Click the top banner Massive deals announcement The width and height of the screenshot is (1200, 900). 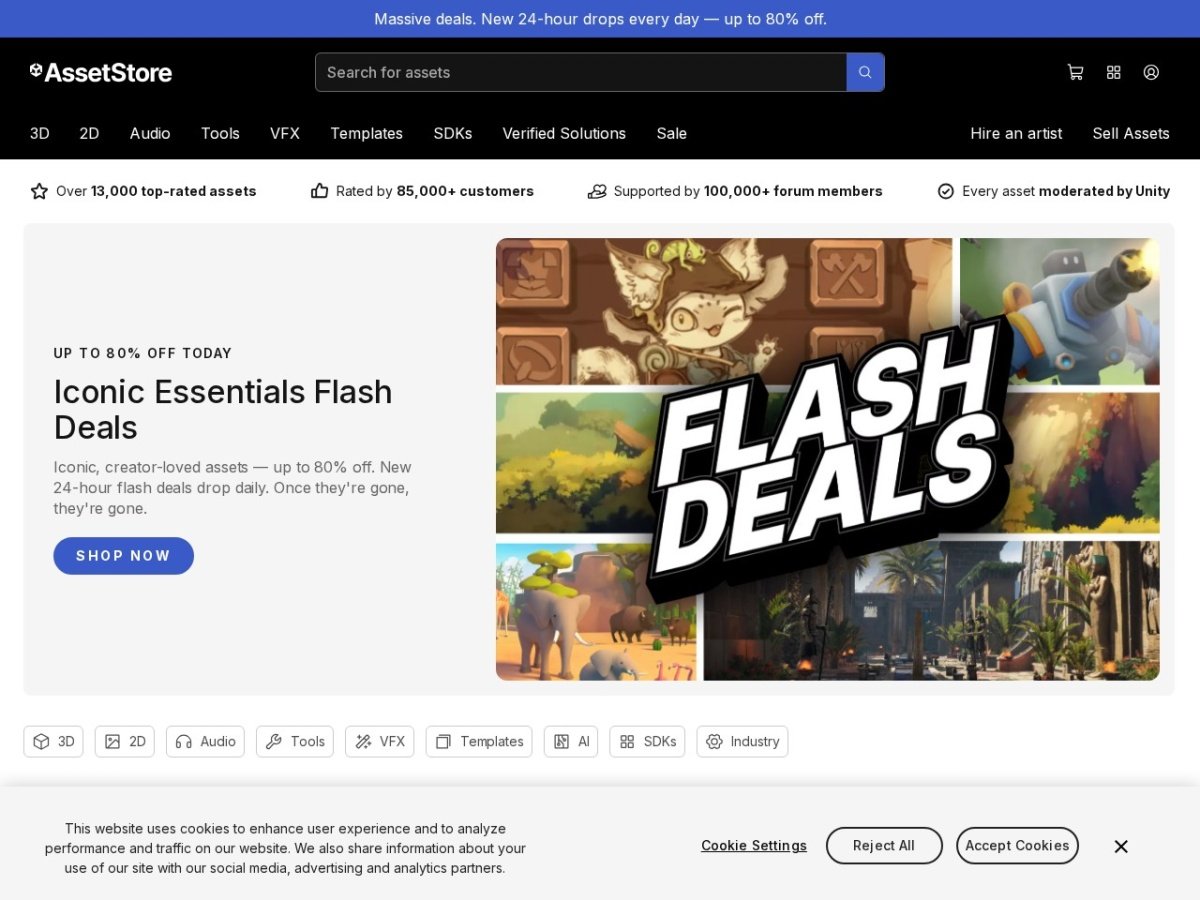[x=600, y=19]
